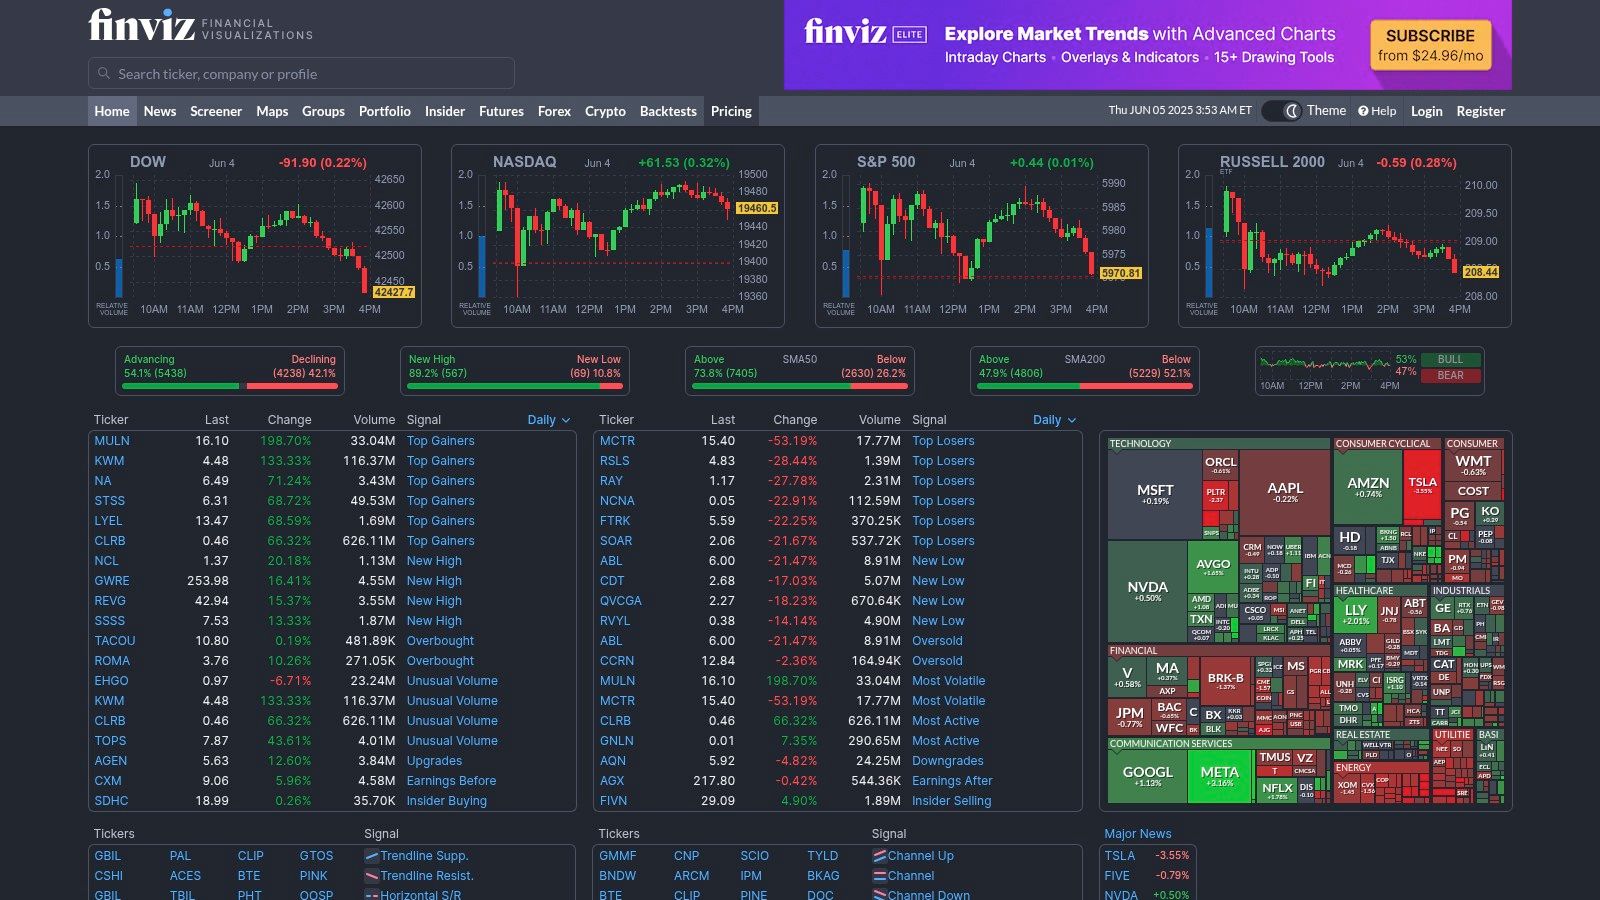Viewport: 1600px width, 900px height.
Task: Click the BEAR indicator box
Action: 1450,376
